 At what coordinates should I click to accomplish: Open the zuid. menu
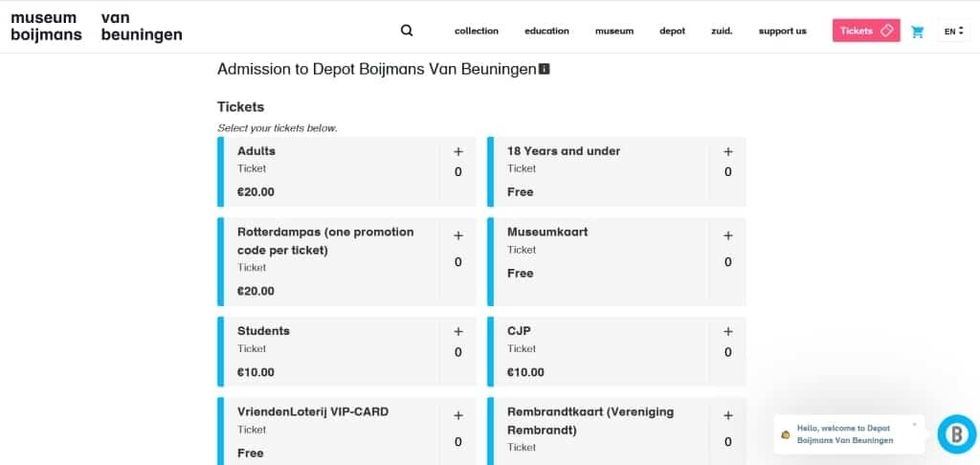[x=722, y=31]
